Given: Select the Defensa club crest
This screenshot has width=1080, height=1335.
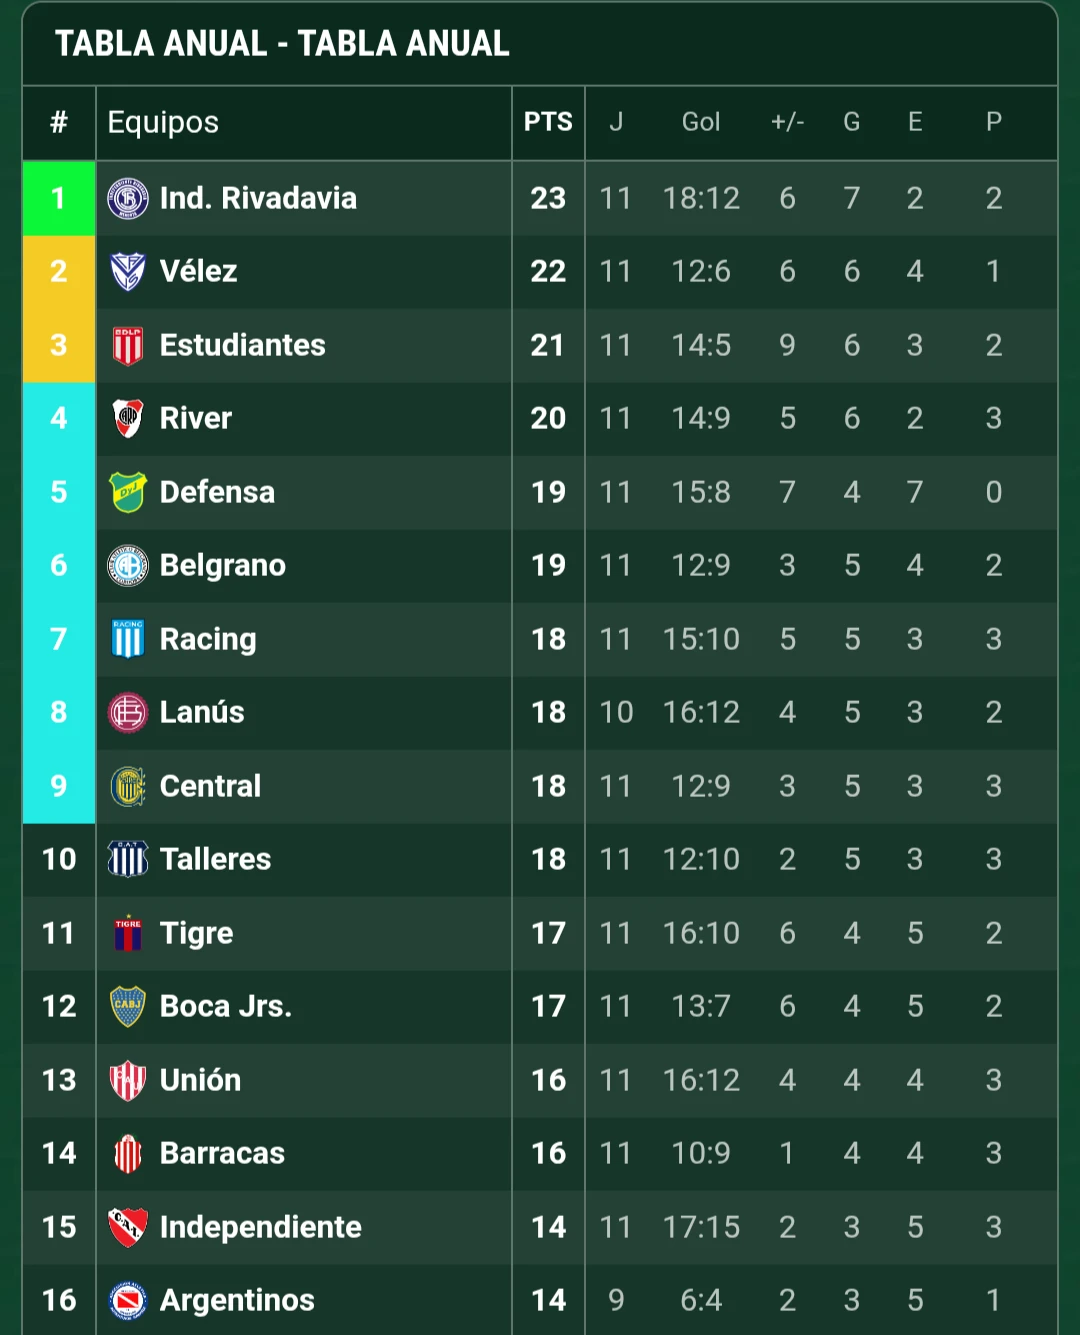Looking at the screenshot, I should (x=126, y=491).
